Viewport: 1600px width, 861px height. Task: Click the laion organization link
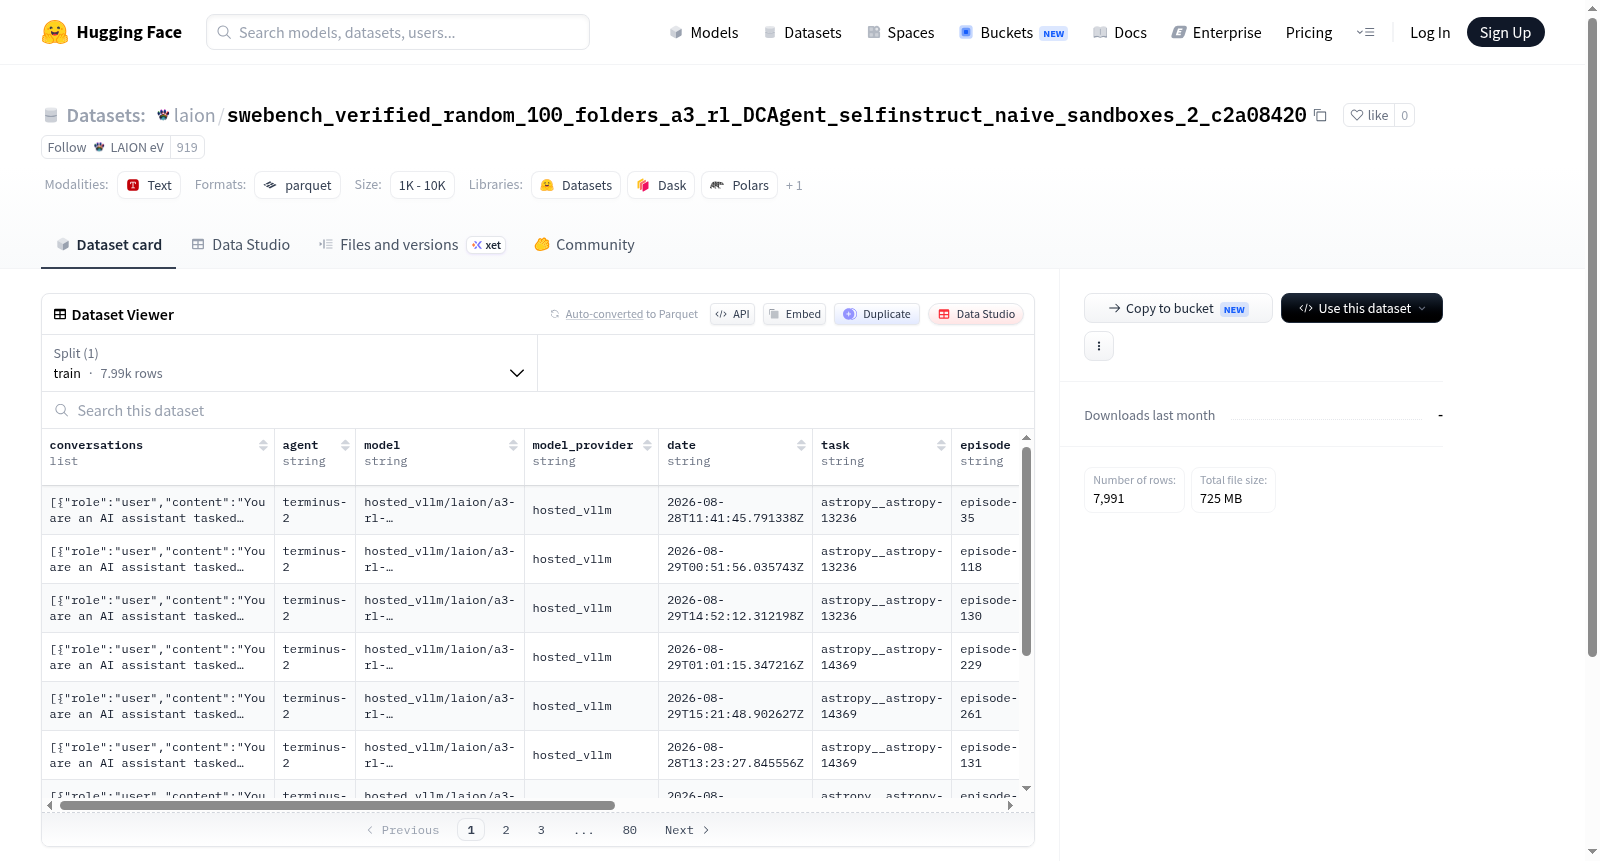tap(194, 115)
